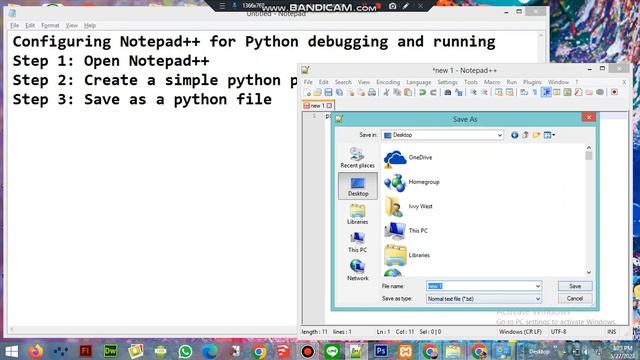The height and width of the screenshot is (360, 640).
Task: Select Libraries item in file list
Action: coord(407,255)
